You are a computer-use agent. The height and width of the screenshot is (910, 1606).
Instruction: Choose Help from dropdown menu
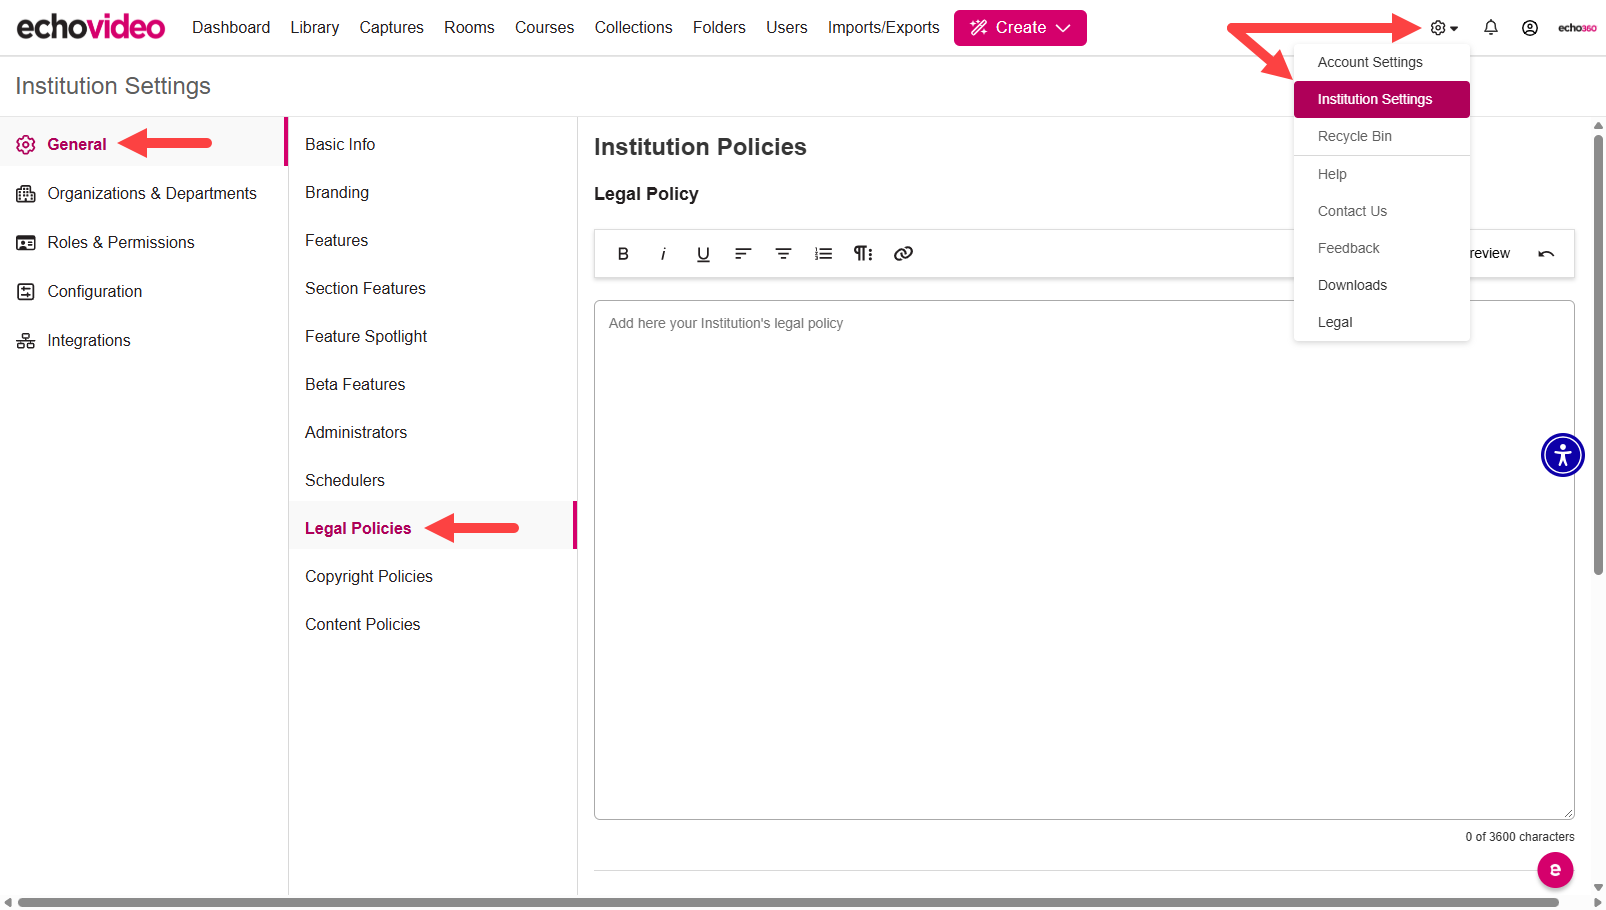[x=1382, y=174]
